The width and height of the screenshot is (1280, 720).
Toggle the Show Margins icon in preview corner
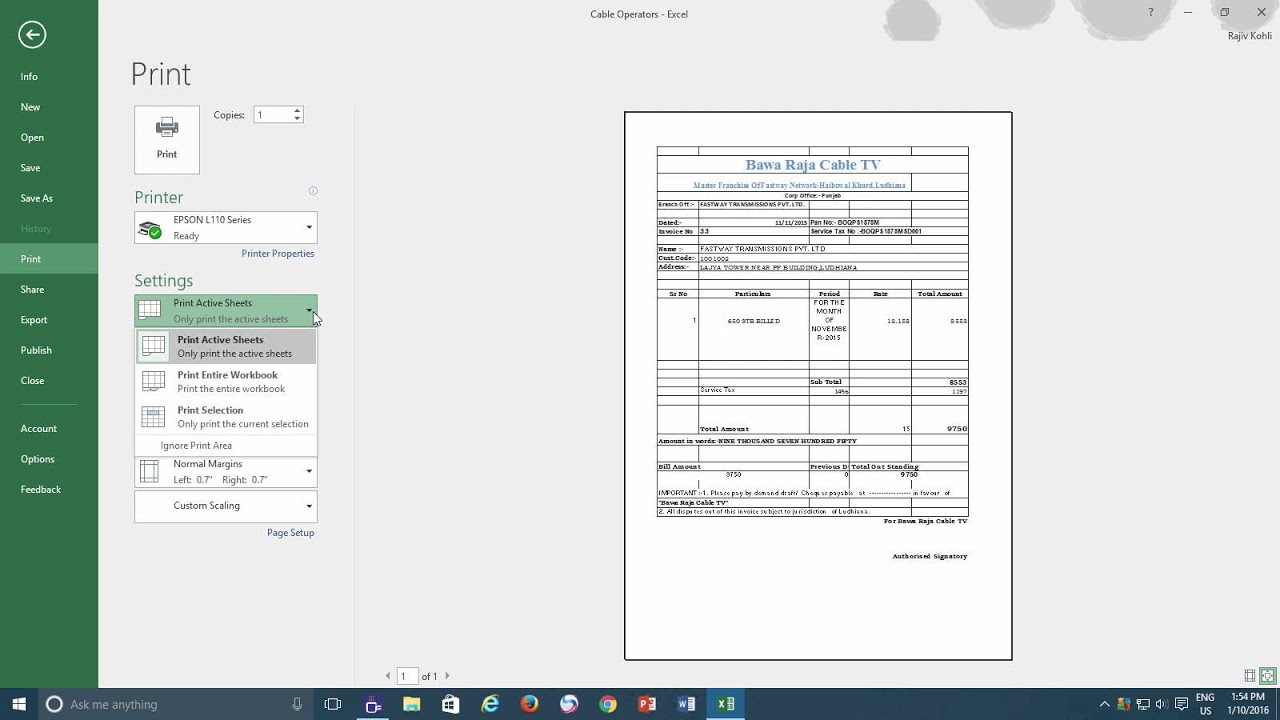coord(1250,676)
